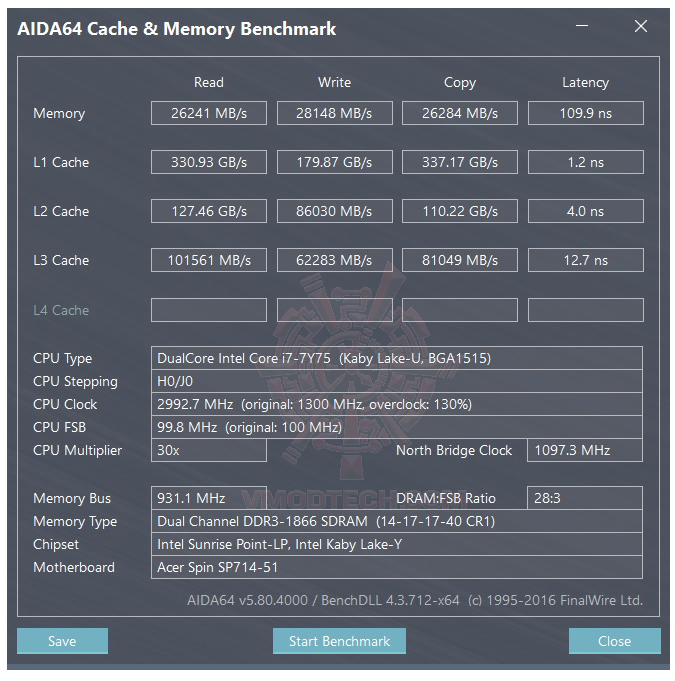Click the greyed L4 Cache label
The width and height of the screenshot is (675, 681).
(x=61, y=310)
